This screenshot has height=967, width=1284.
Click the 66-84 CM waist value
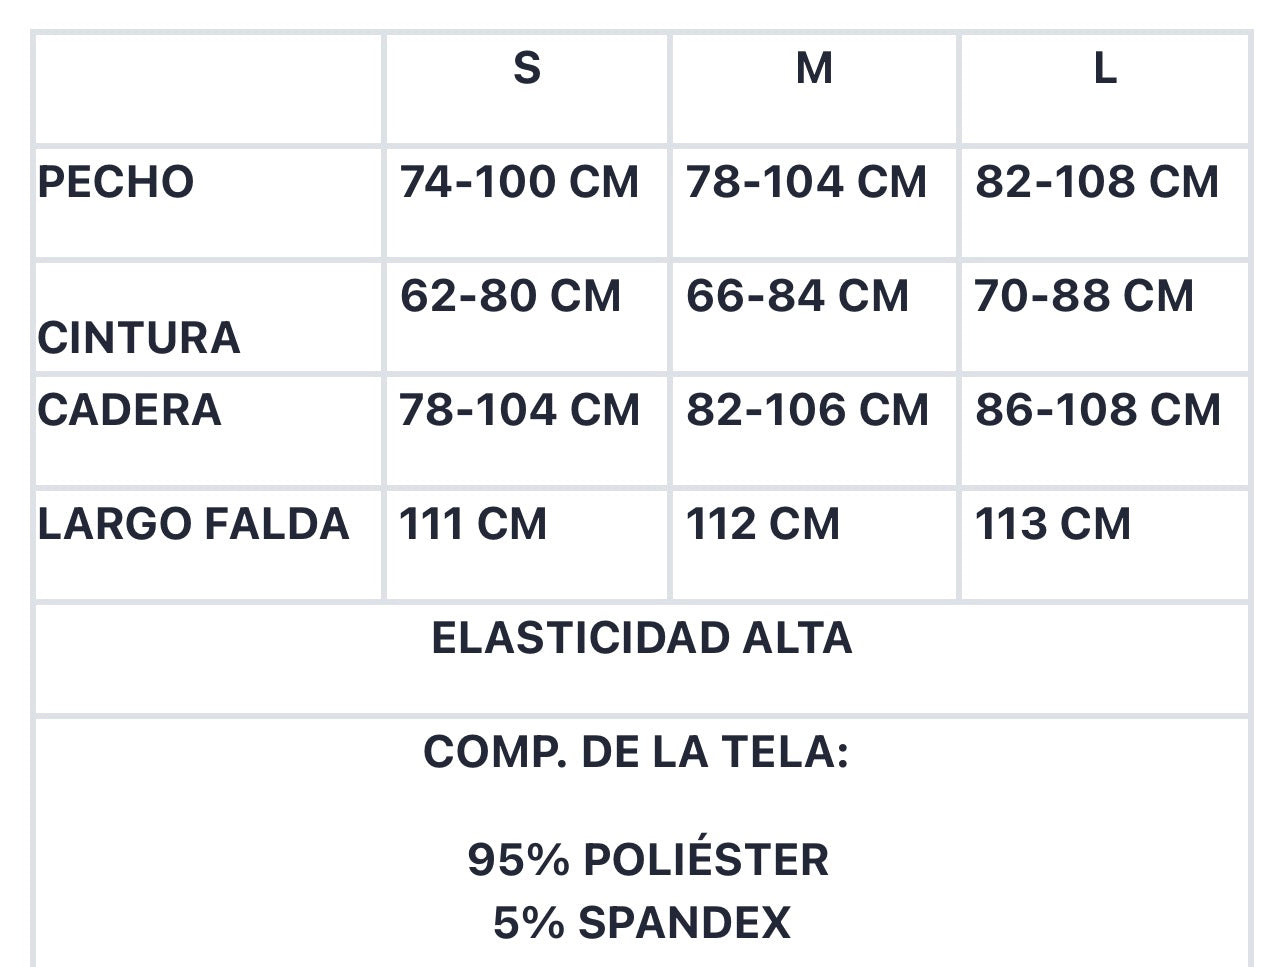(x=797, y=297)
